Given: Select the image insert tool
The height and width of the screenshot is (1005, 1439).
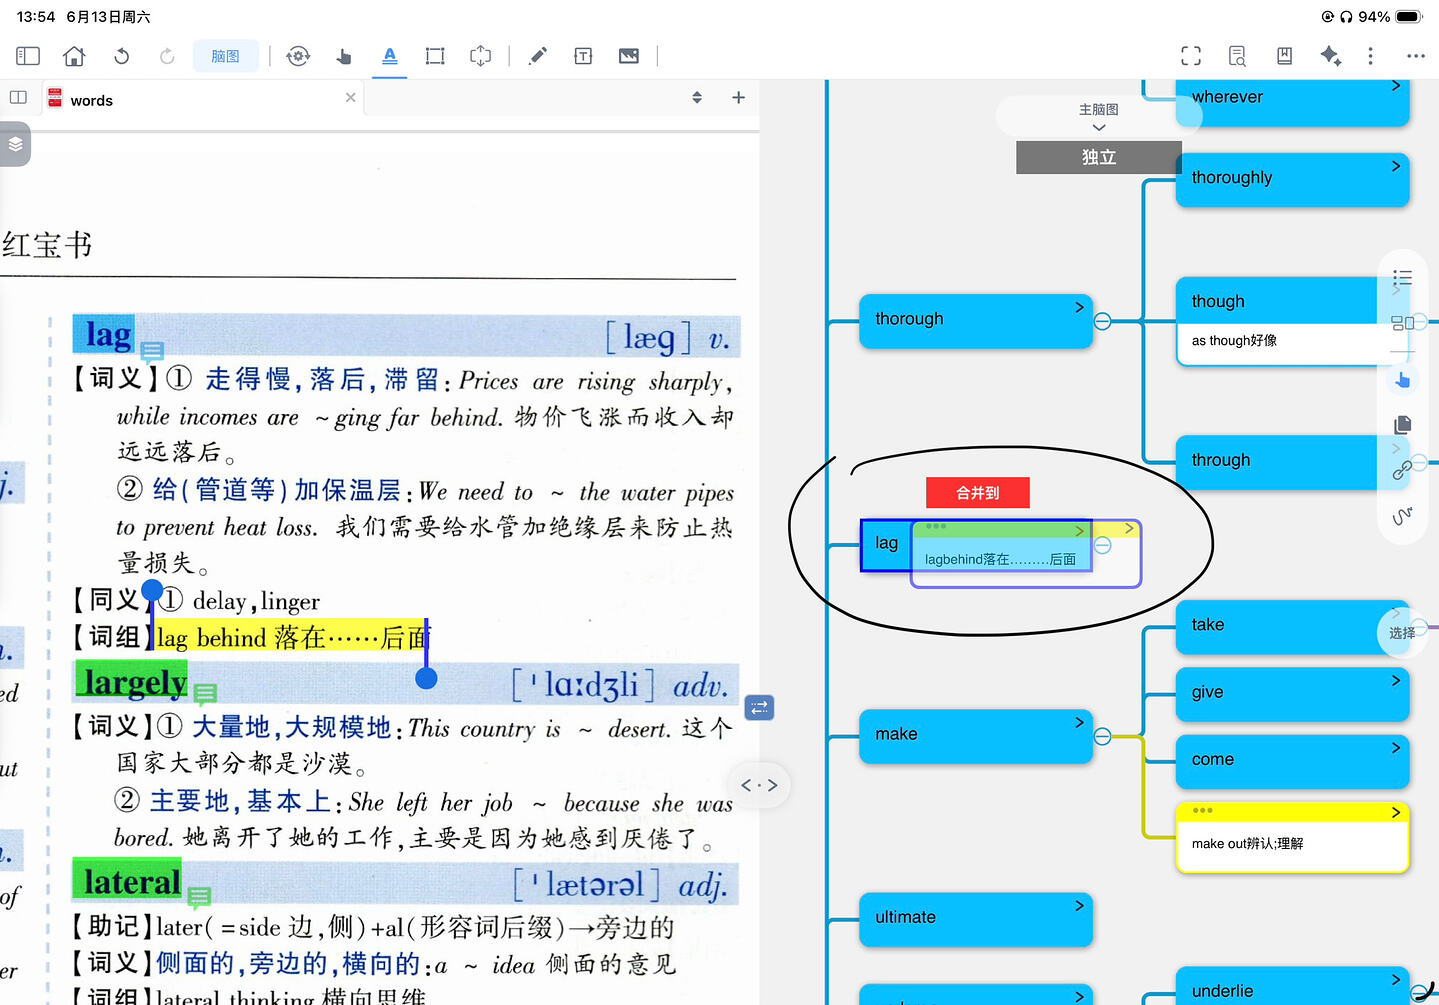Looking at the screenshot, I should (x=629, y=56).
